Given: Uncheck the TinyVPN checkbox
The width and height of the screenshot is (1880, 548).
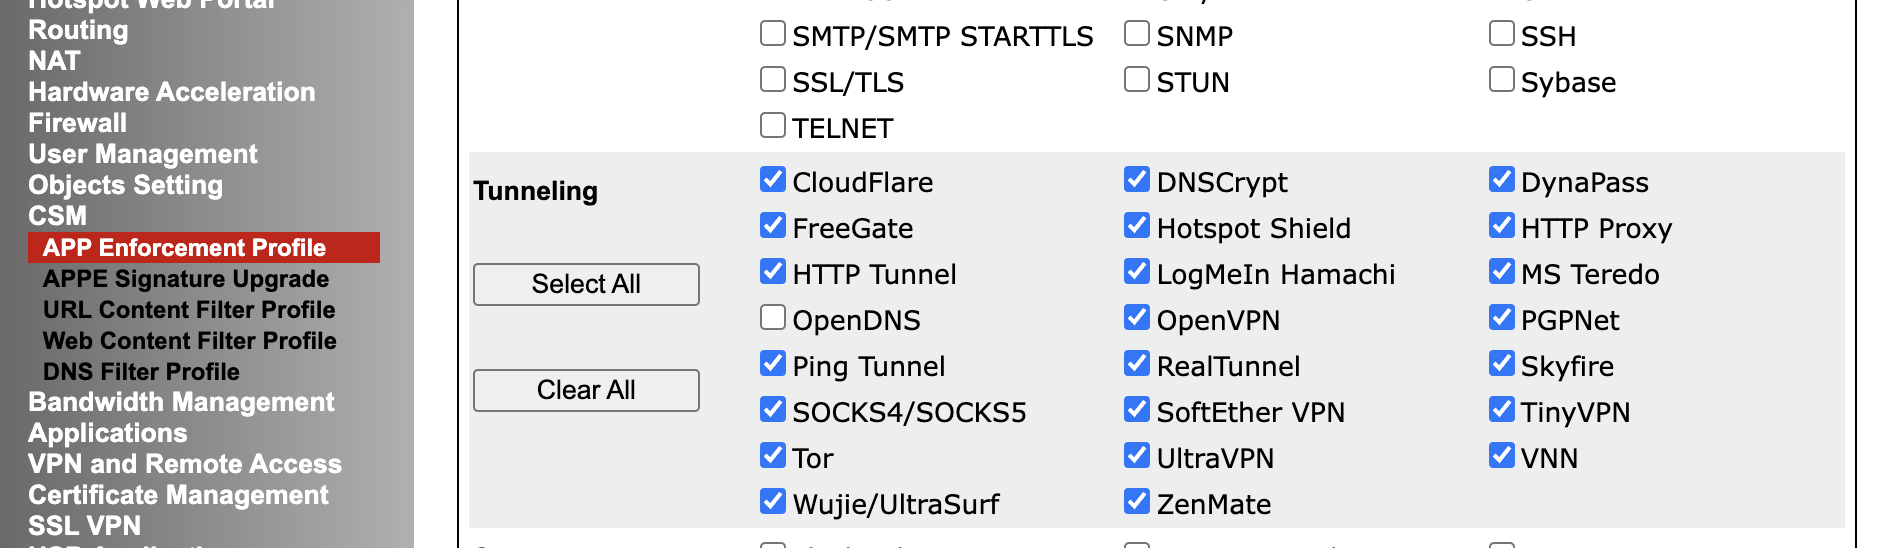Looking at the screenshot, I should pyautogui.click(x=1501, y=410).
